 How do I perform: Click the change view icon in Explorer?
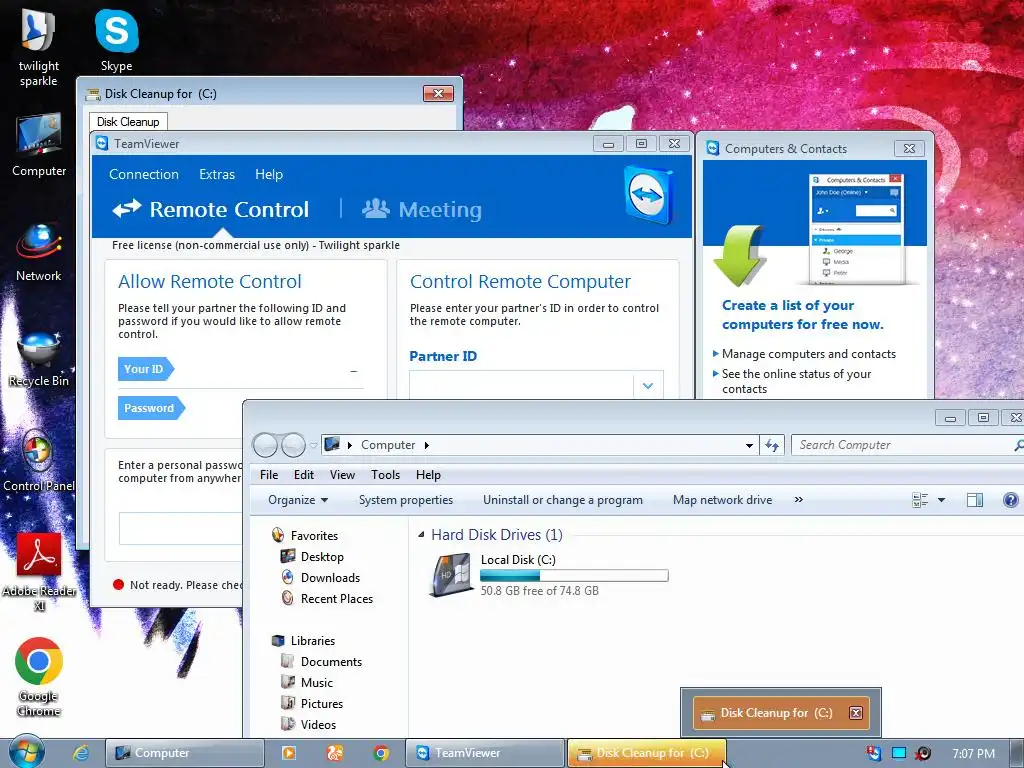(920, 500)
